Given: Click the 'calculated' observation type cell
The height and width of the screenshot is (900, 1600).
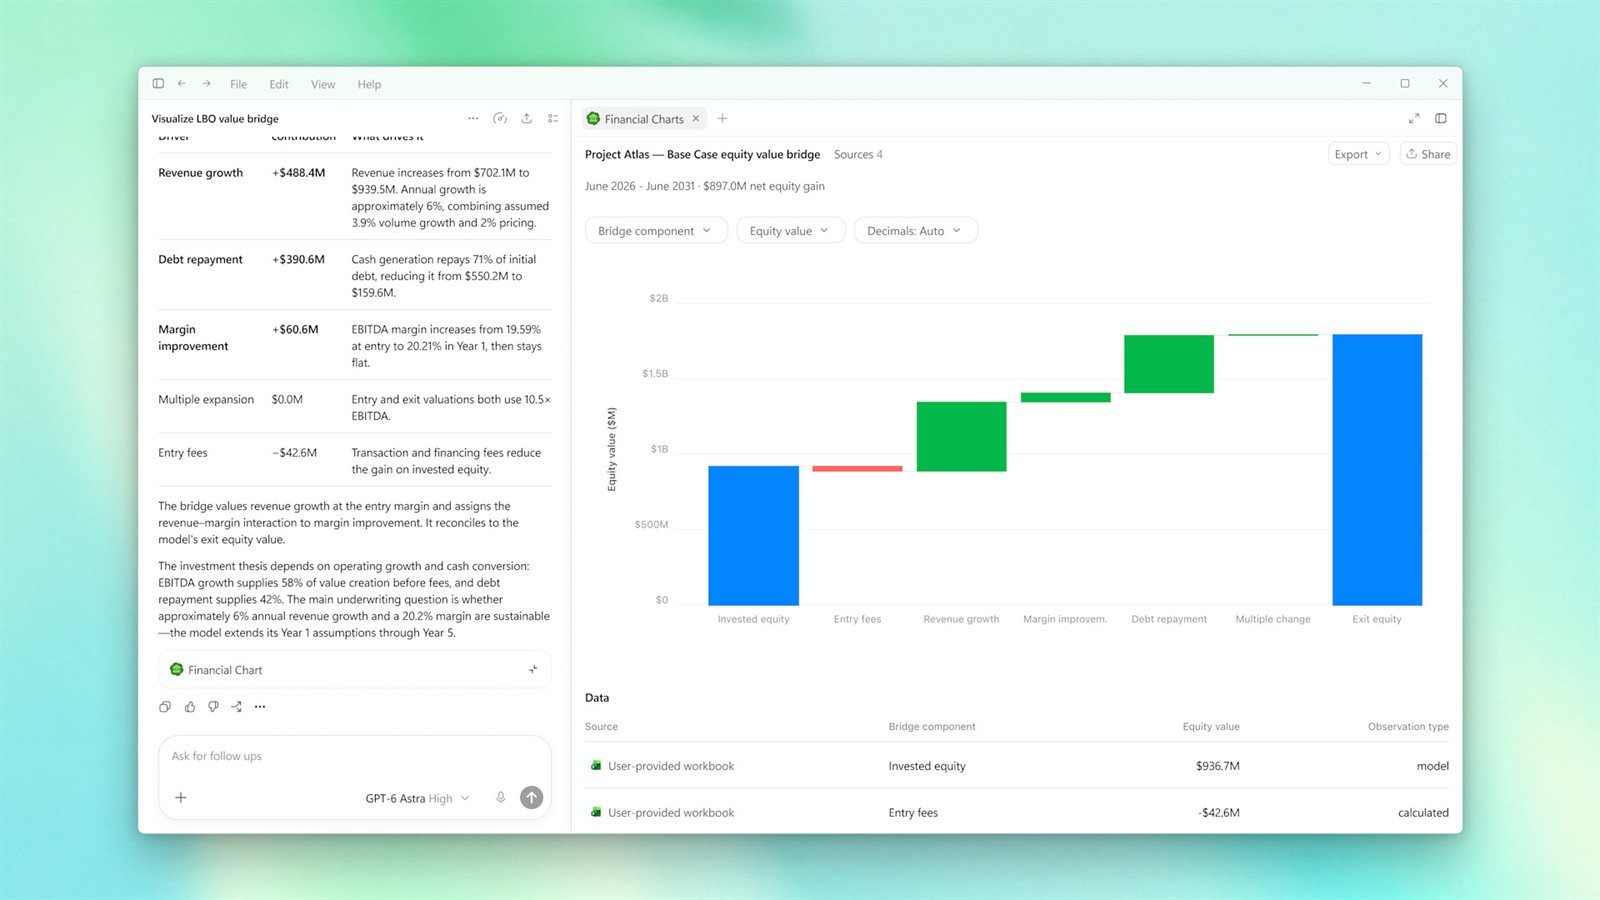Looking at the screenshot, I should pyautogui.click(x=1423, y=813).
